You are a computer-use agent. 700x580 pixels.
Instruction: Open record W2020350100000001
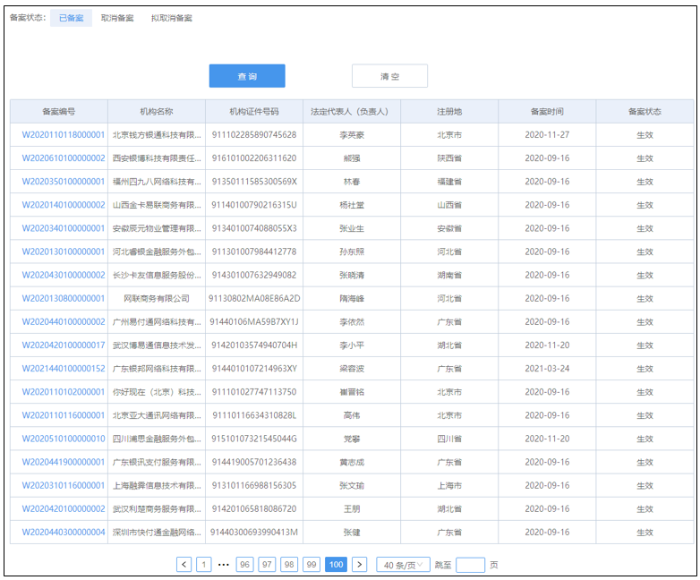coord(63,181)
